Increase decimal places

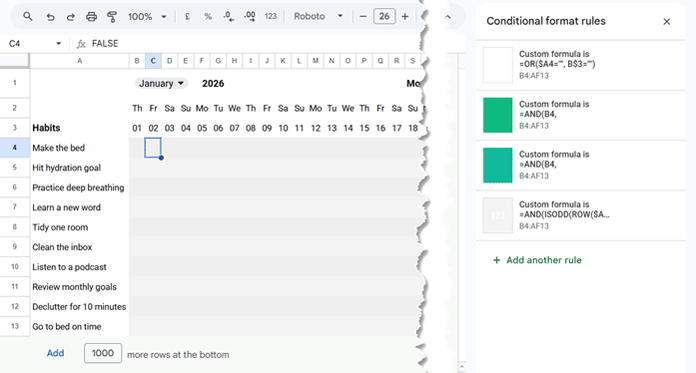pyautogui.click(x=250, y=16)
